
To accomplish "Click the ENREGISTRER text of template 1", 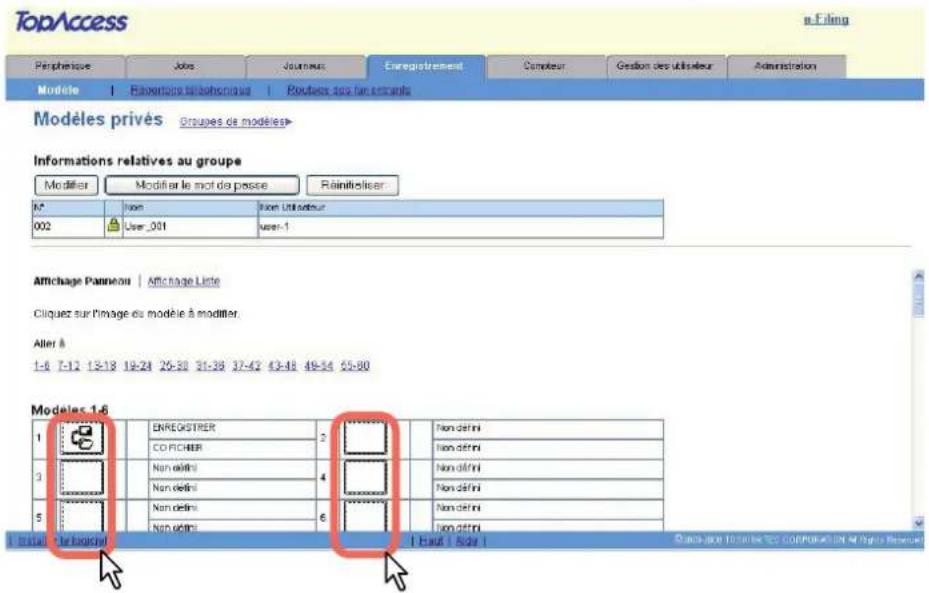I will [184, 428].
